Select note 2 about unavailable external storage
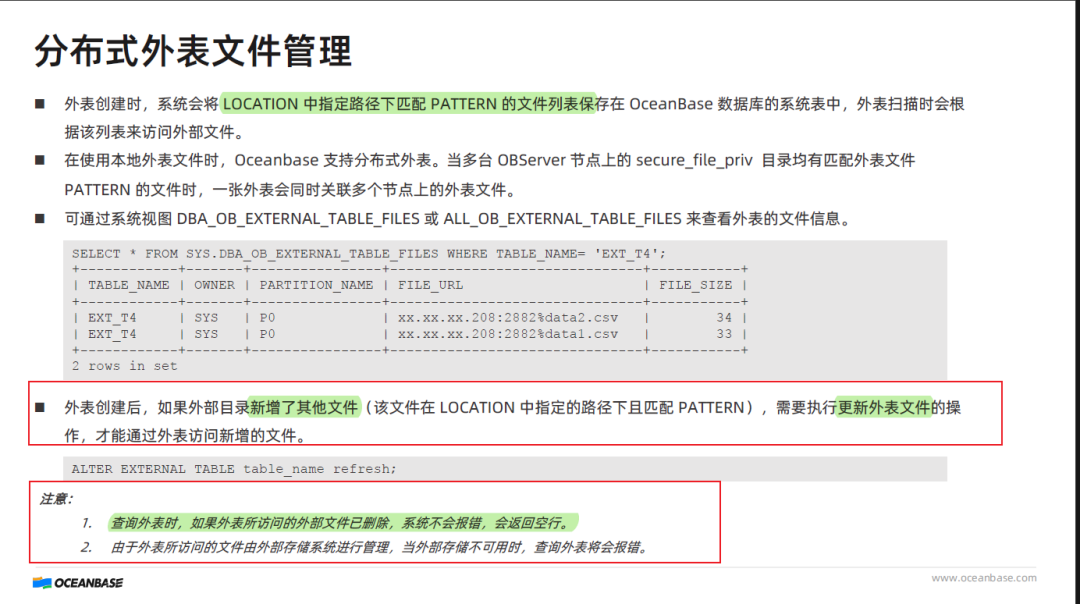Screen dimensions: 1080x604 point(380,548)
